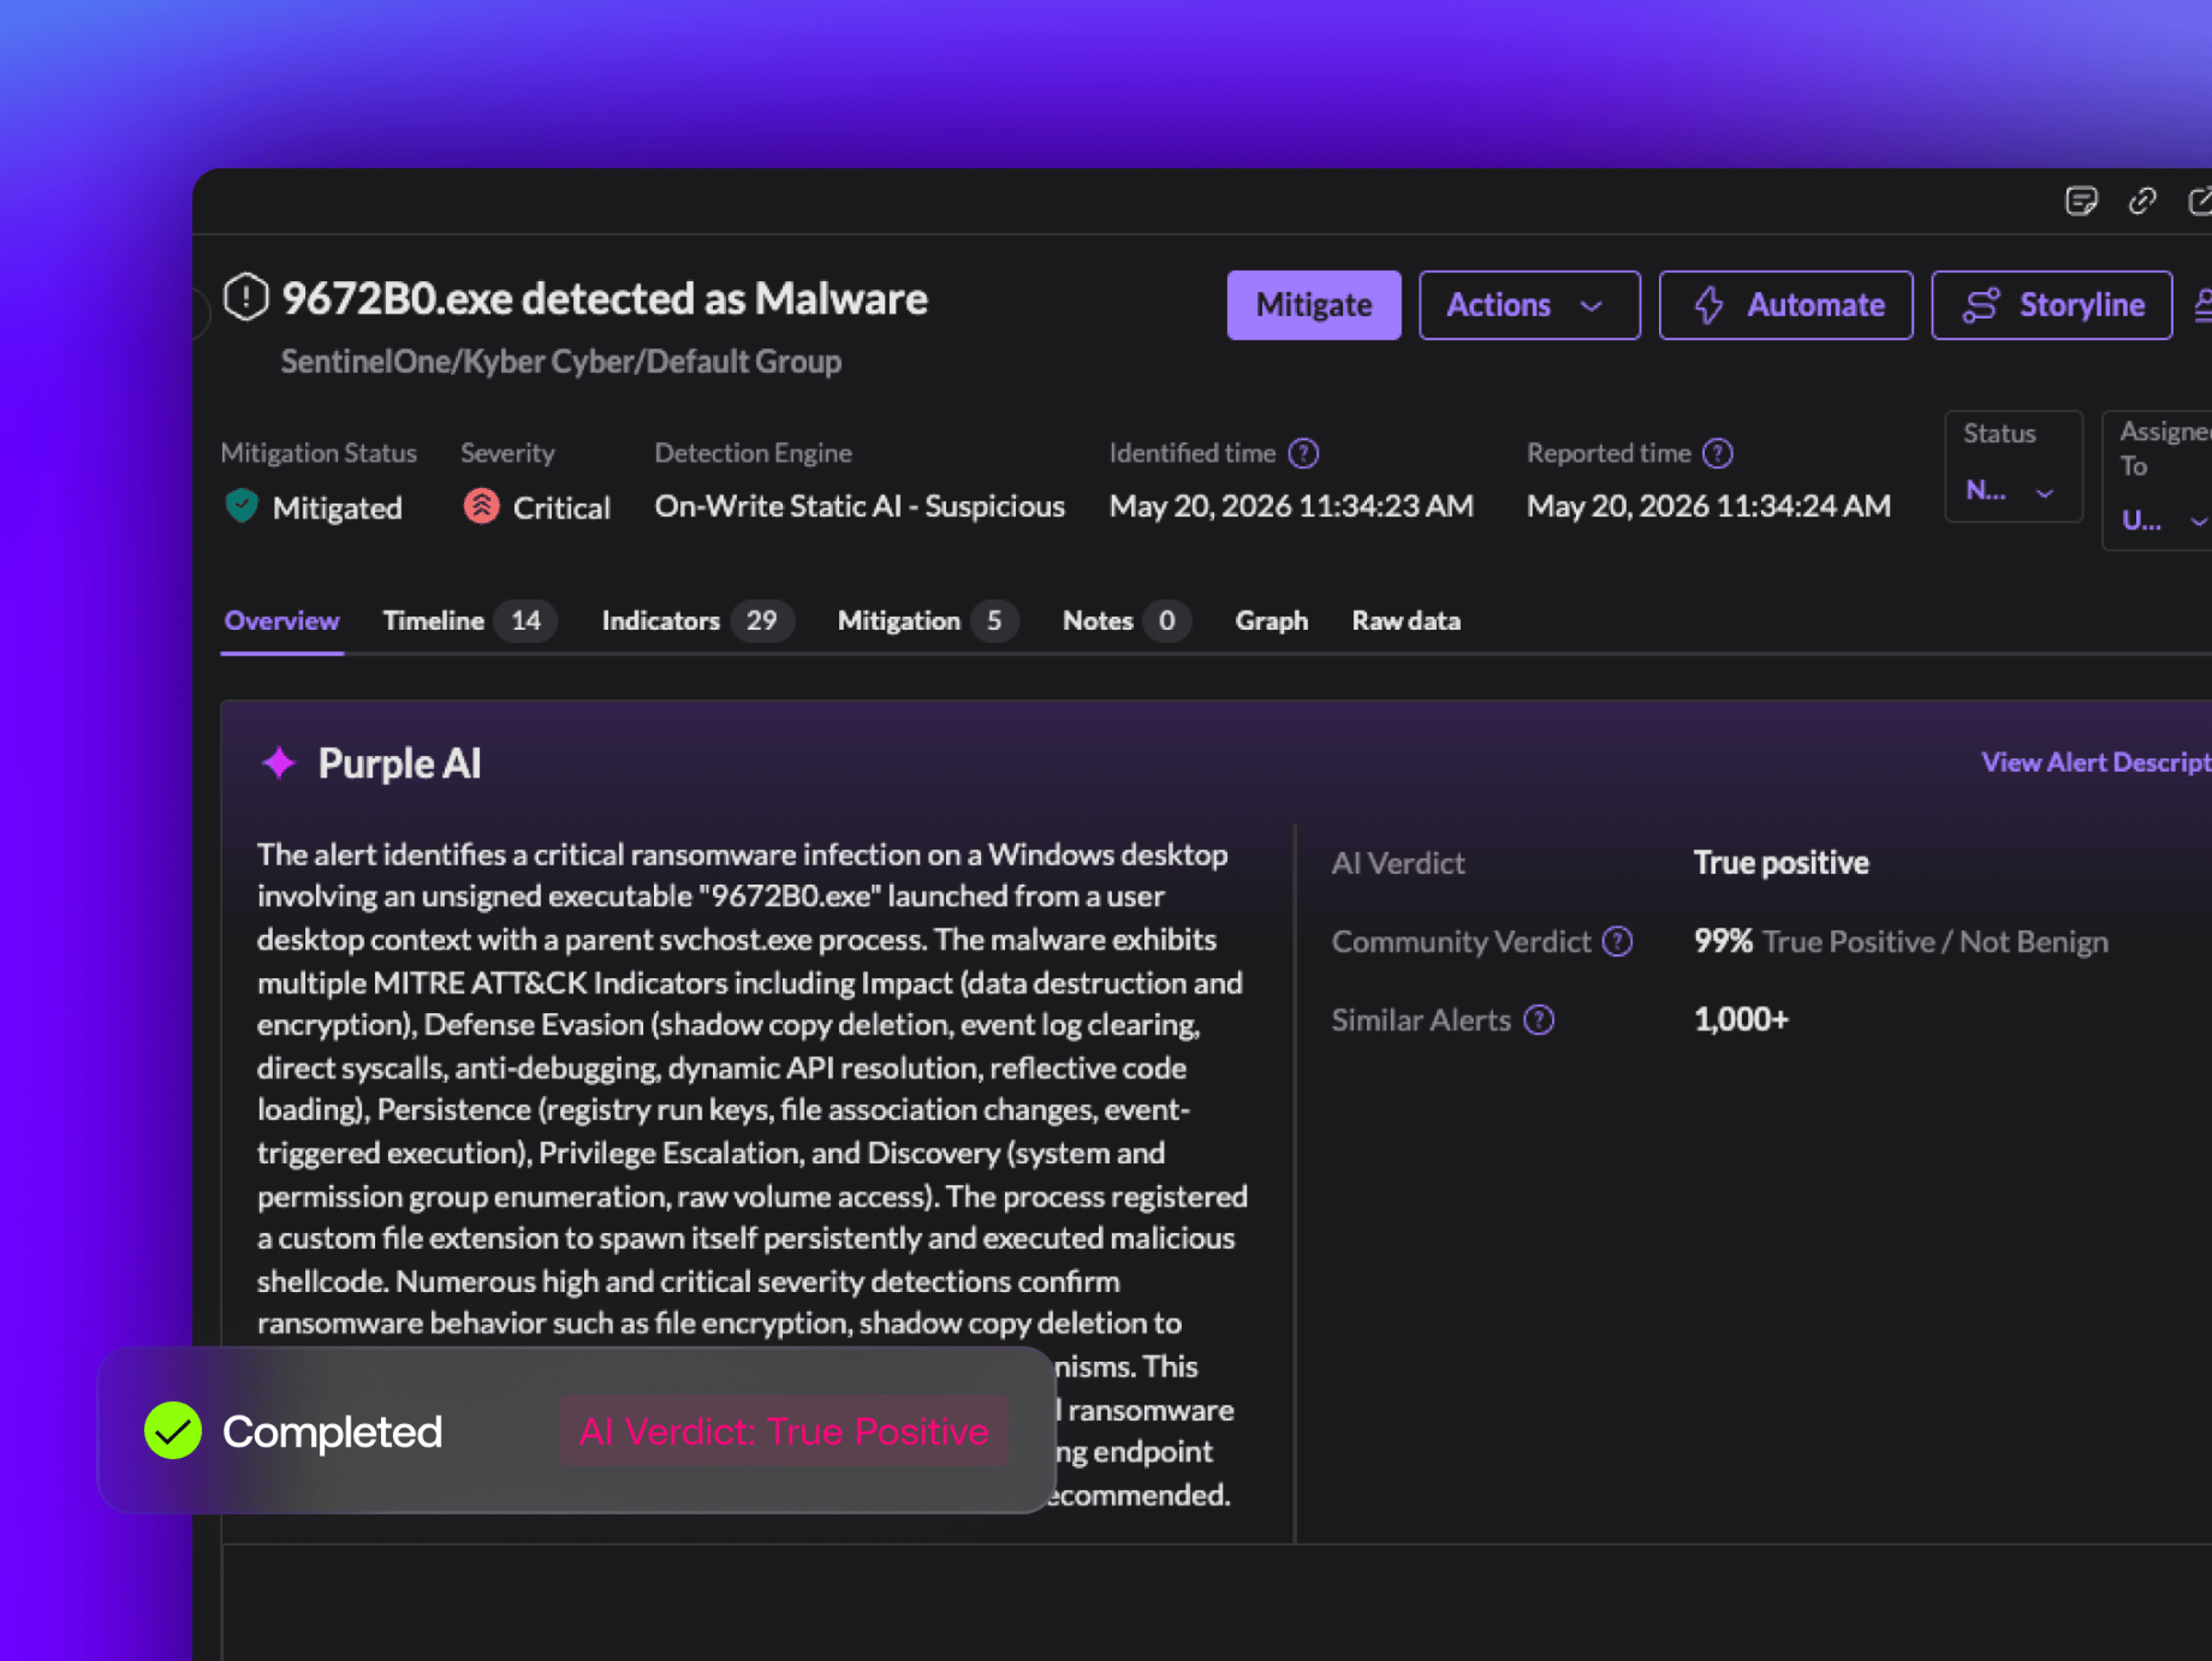This screenshot has height=1661, width=2212.
Task: Click the Indicators count badge 29
Action: [761, 621]
